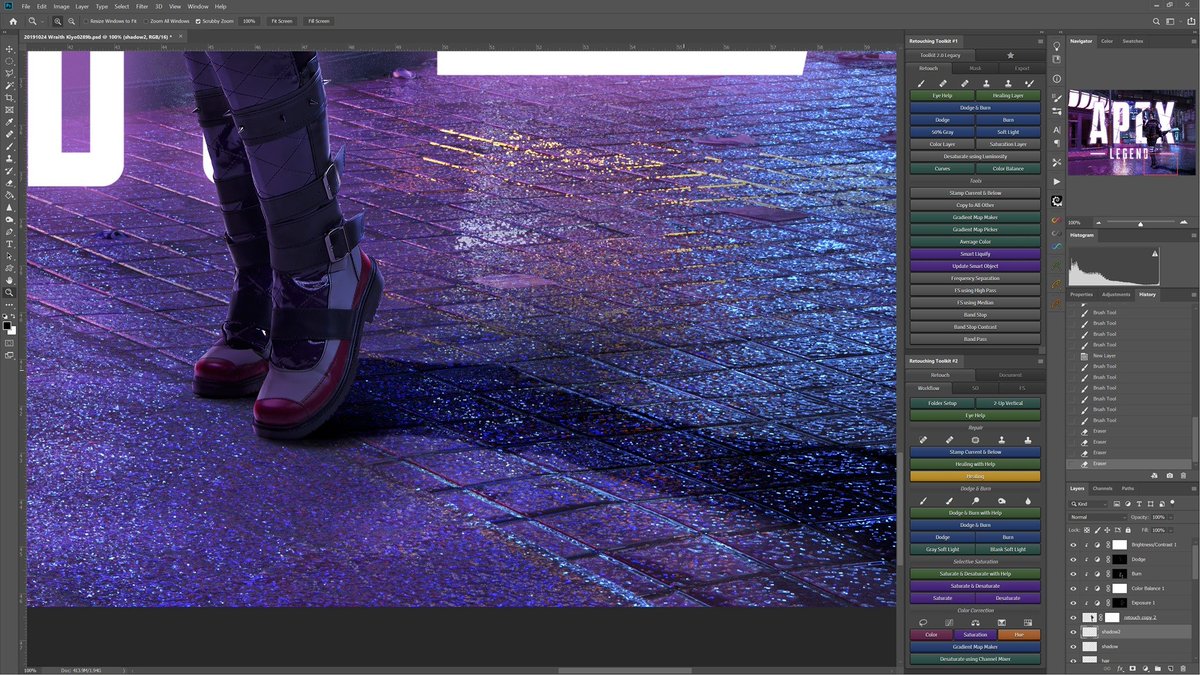Choose Zoom In mode in options bar
1200x675 pixels.
[58, 21]
